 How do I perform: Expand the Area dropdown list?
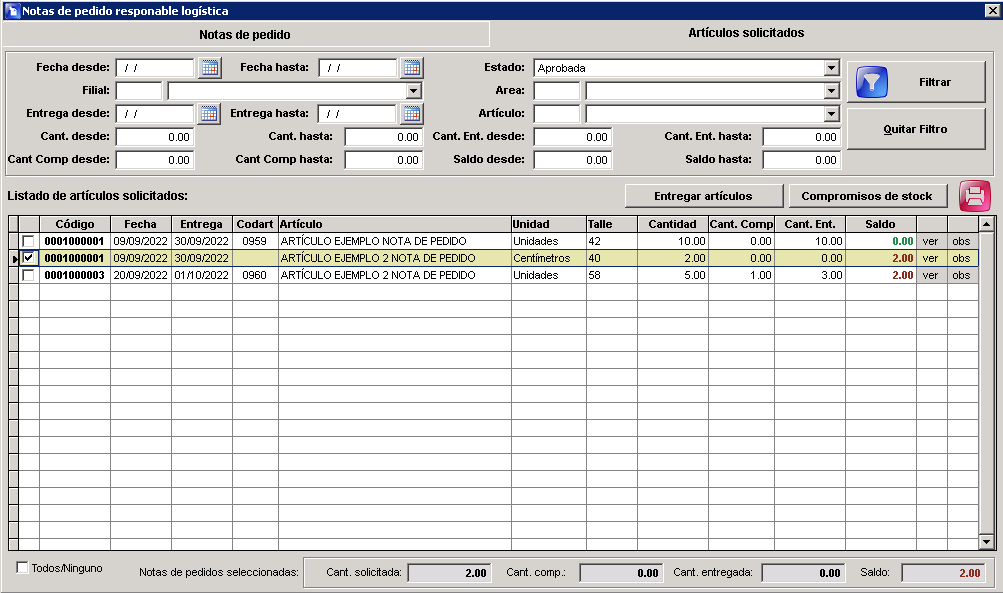[831, 91]
